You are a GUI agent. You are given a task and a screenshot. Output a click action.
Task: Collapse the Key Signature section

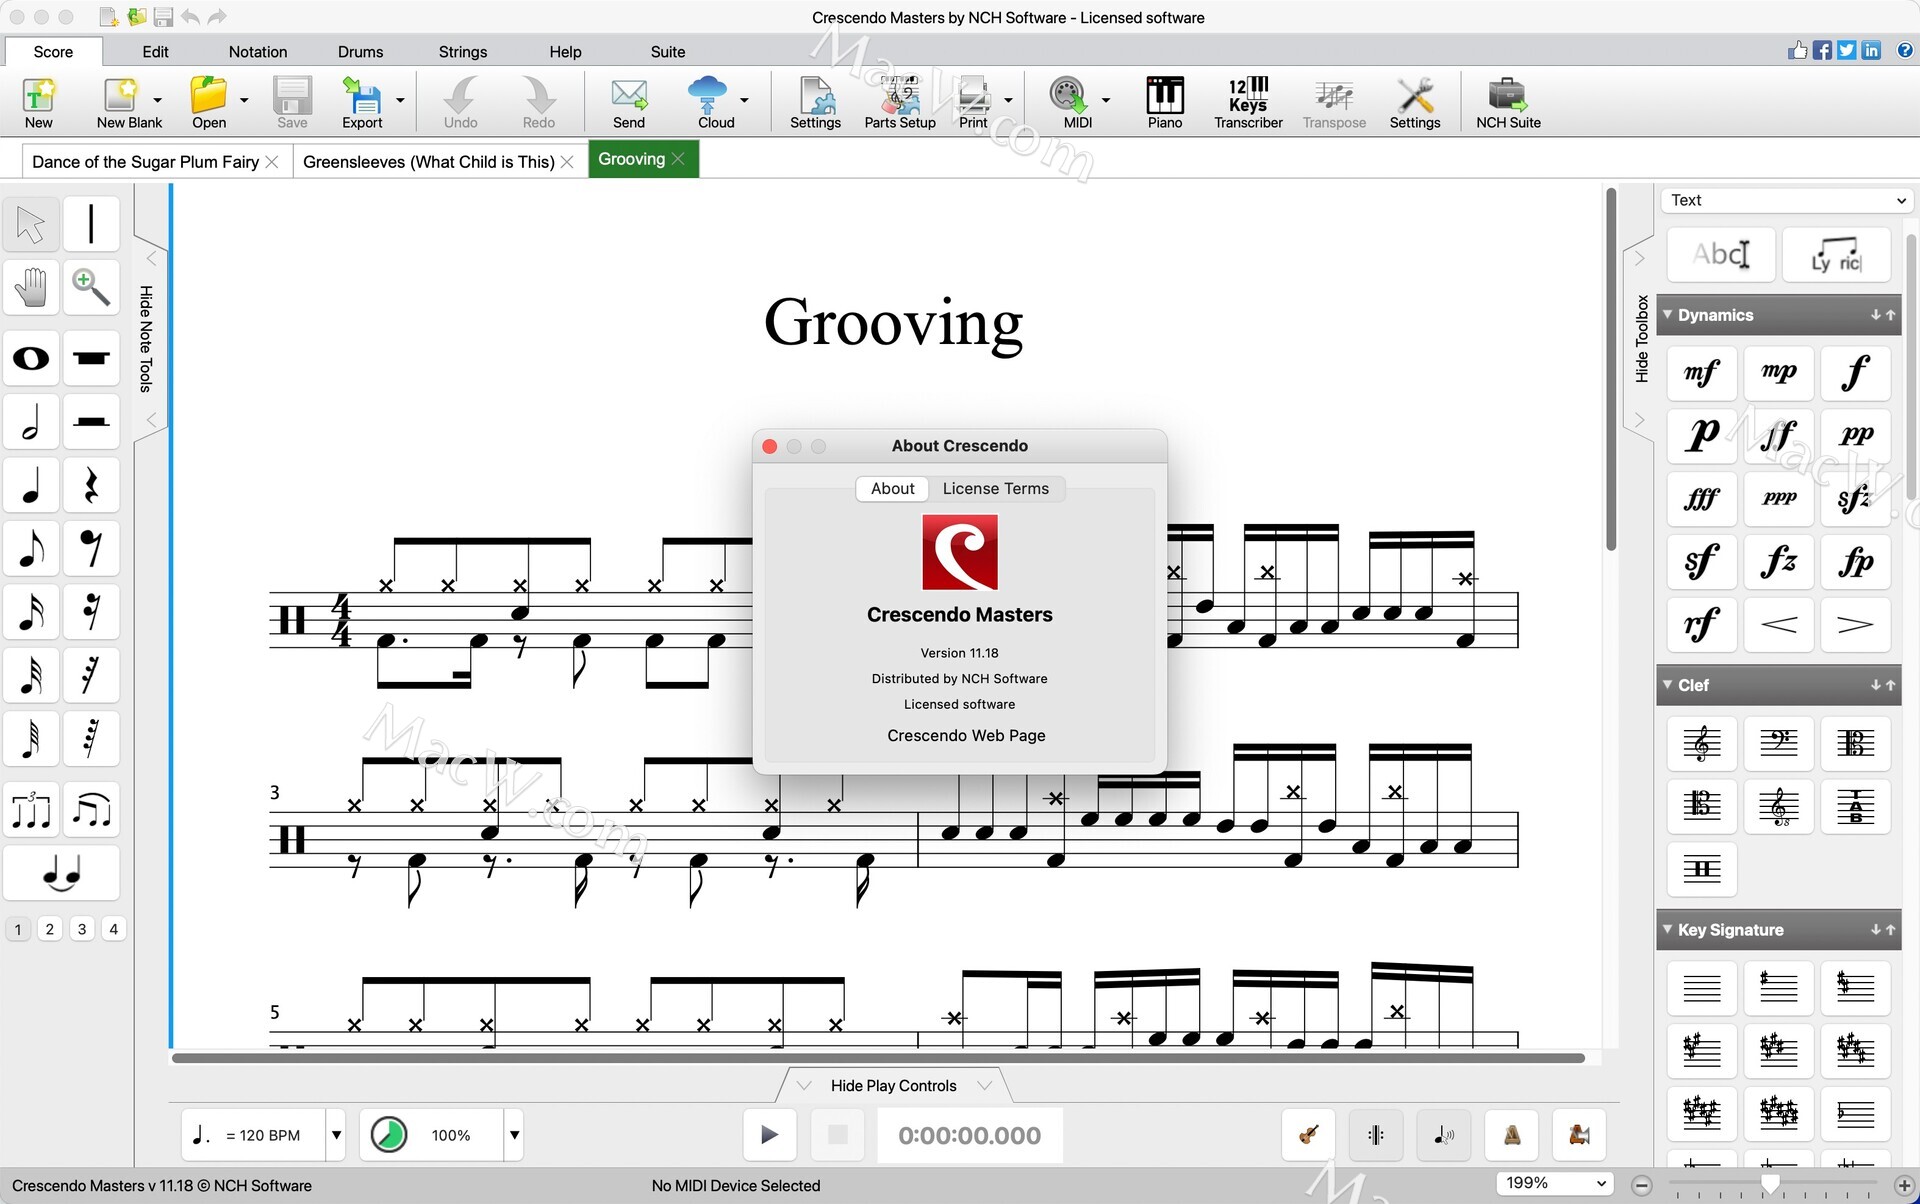(1667, 930)
